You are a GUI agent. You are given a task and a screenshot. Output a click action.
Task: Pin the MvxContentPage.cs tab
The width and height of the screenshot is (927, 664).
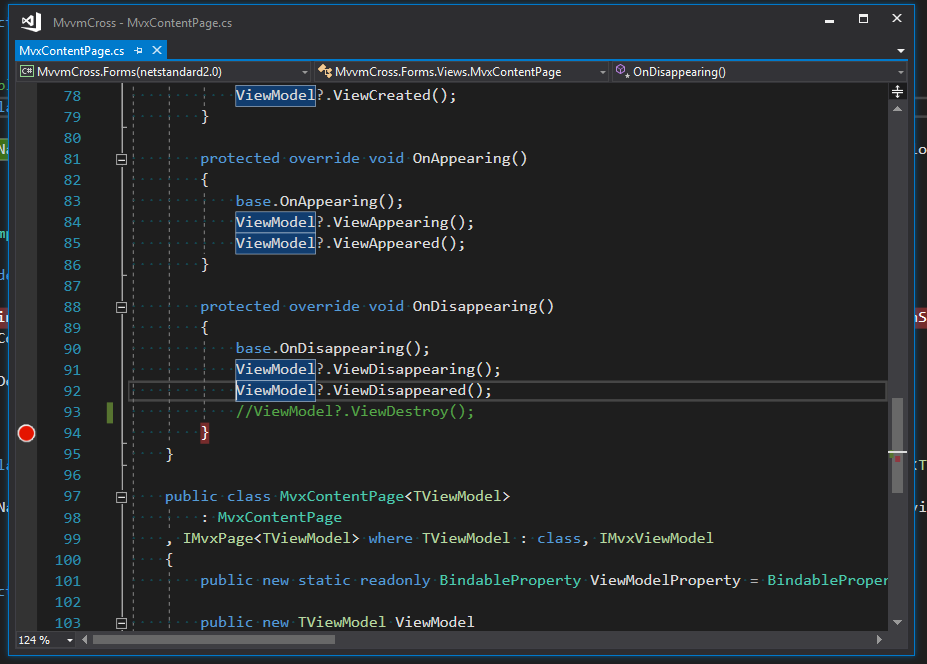[138, 51]
